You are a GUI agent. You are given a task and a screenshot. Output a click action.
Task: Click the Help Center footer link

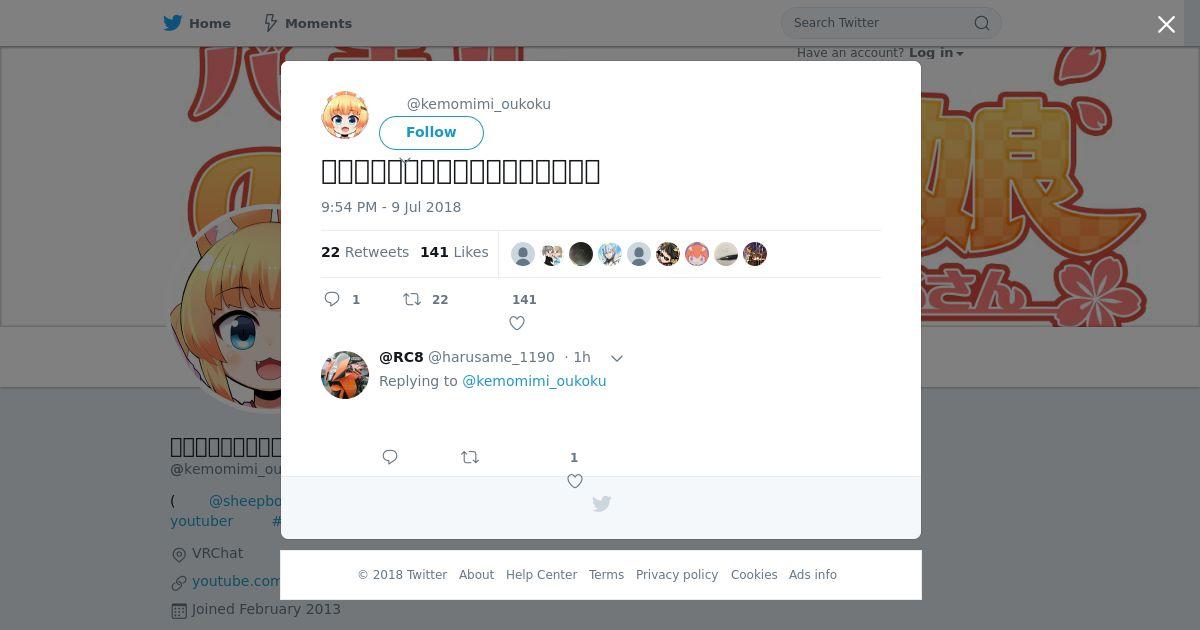[x=541, y=575]
